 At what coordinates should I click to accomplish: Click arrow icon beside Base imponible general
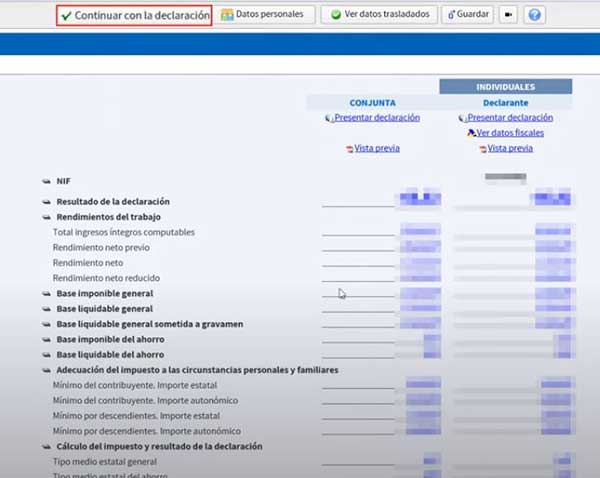pyautogui.click(x=46, y=294)
